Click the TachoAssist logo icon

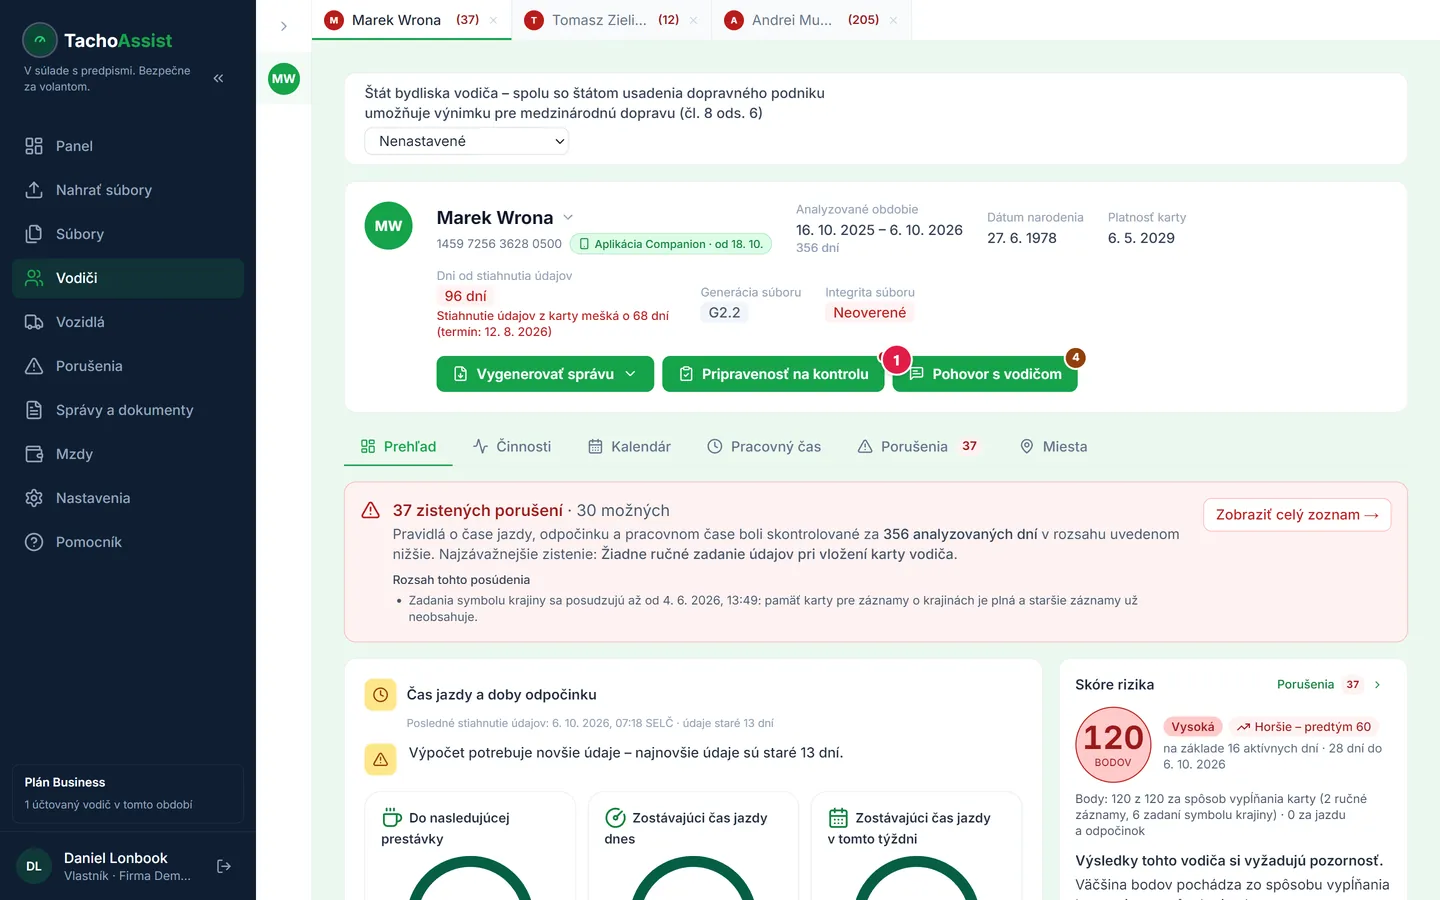point(40,40)
